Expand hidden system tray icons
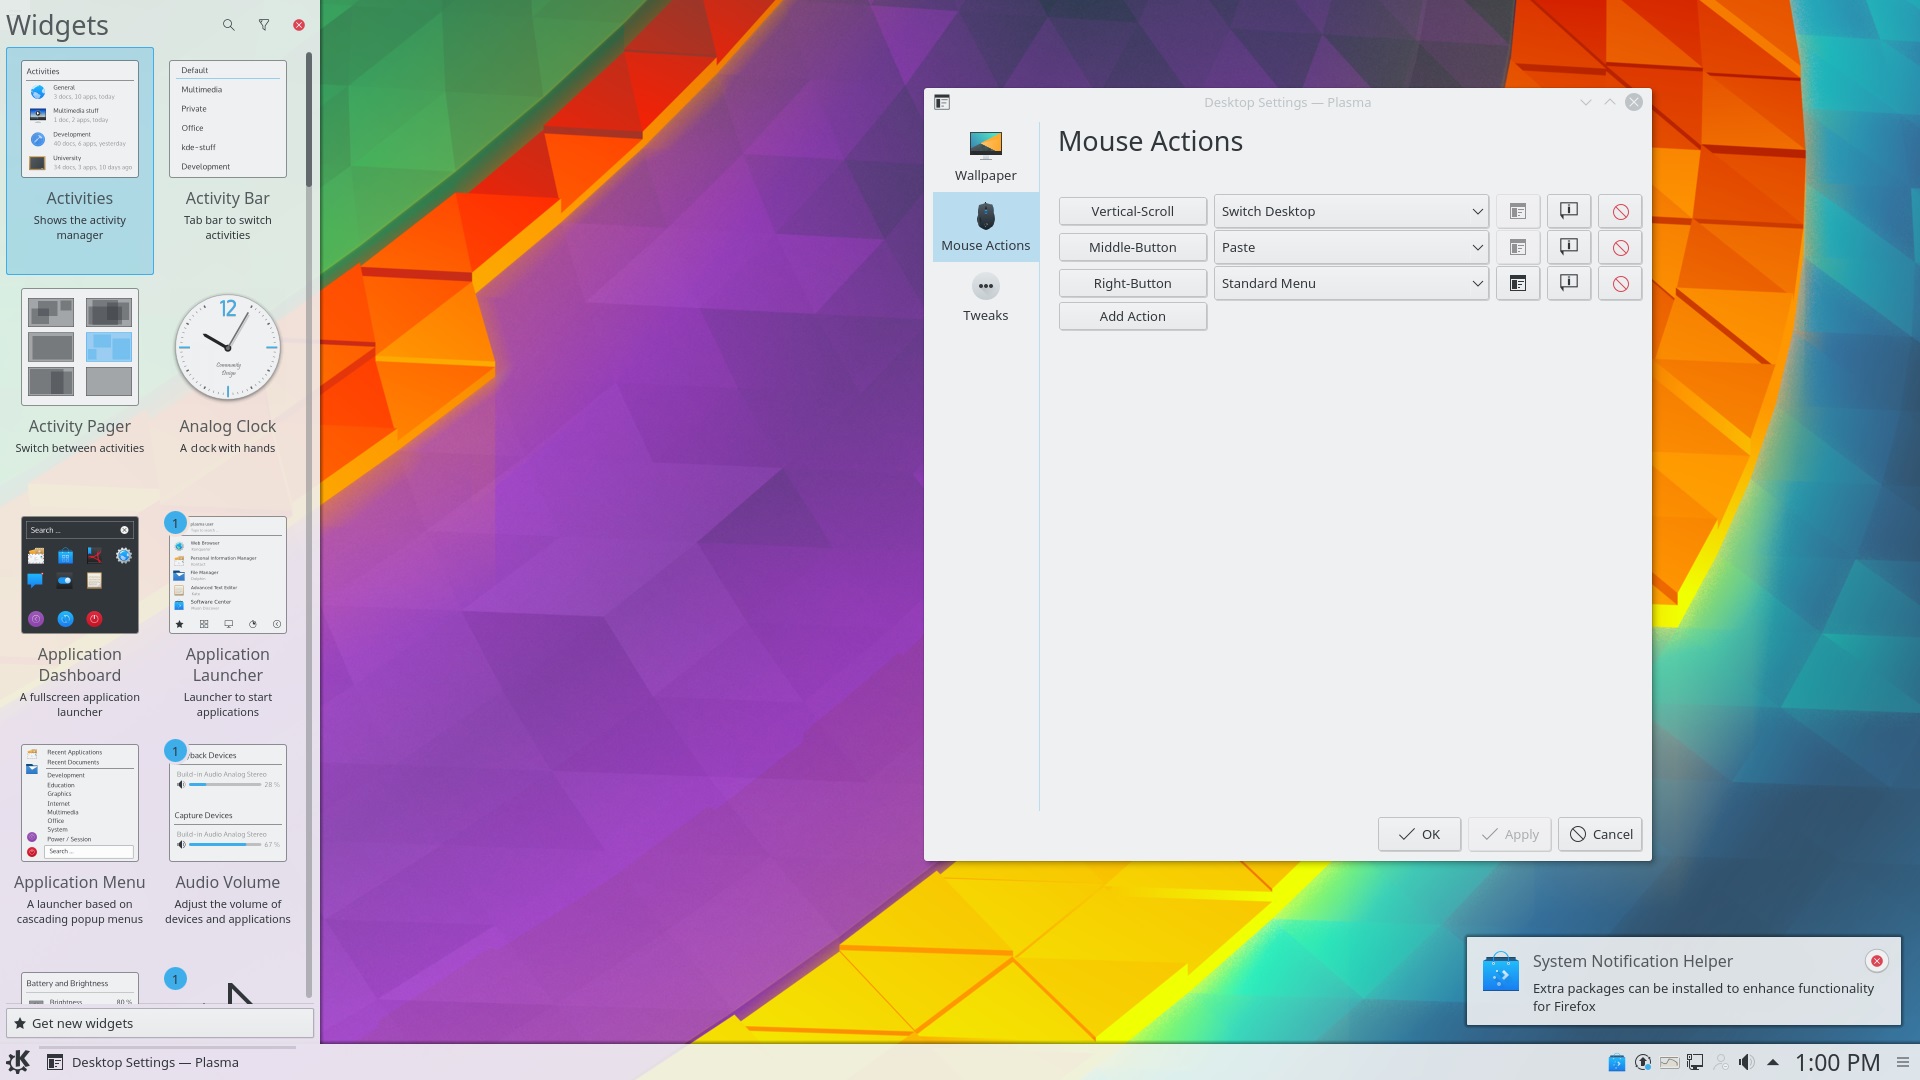 pyautogui.click(x=1772, y=1062)
